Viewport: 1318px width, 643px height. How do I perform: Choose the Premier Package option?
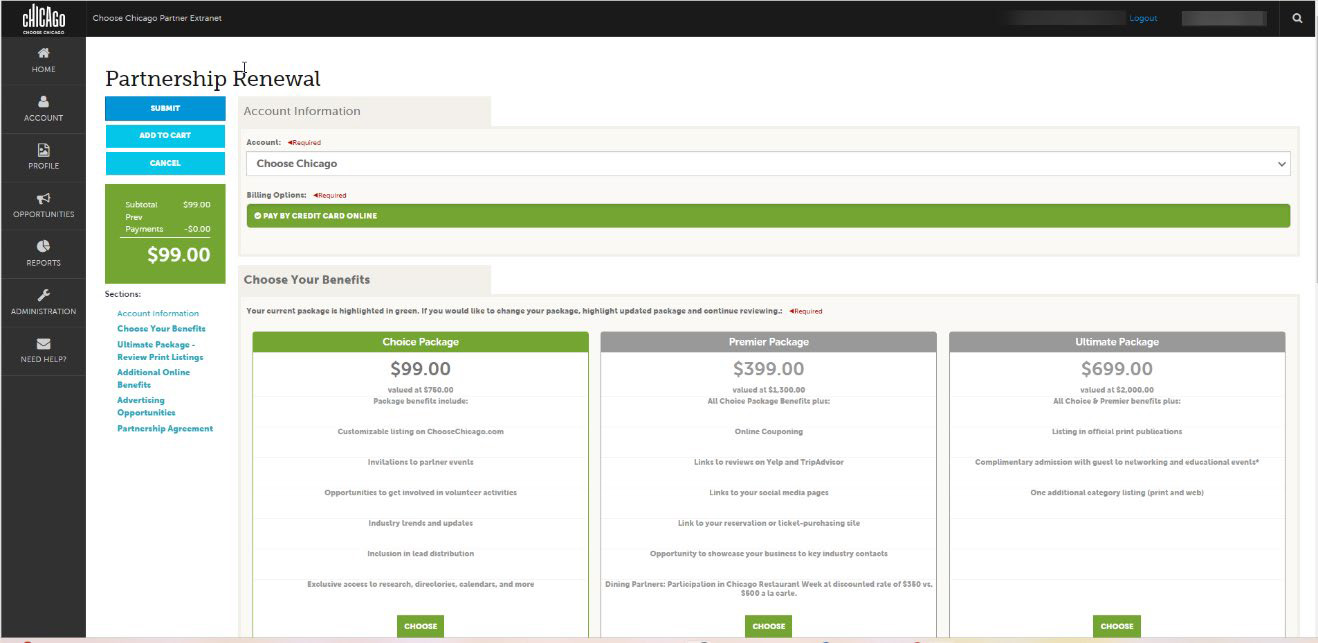(x=768, y=625)
